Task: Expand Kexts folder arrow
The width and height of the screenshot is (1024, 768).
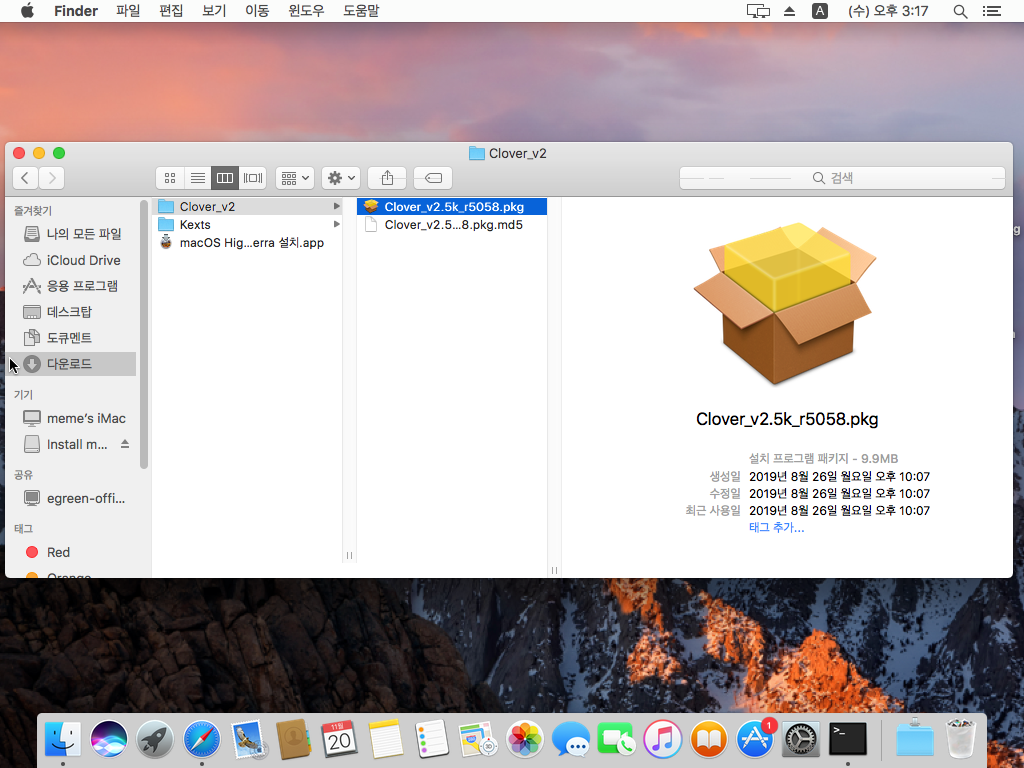Action: [337, 225]
